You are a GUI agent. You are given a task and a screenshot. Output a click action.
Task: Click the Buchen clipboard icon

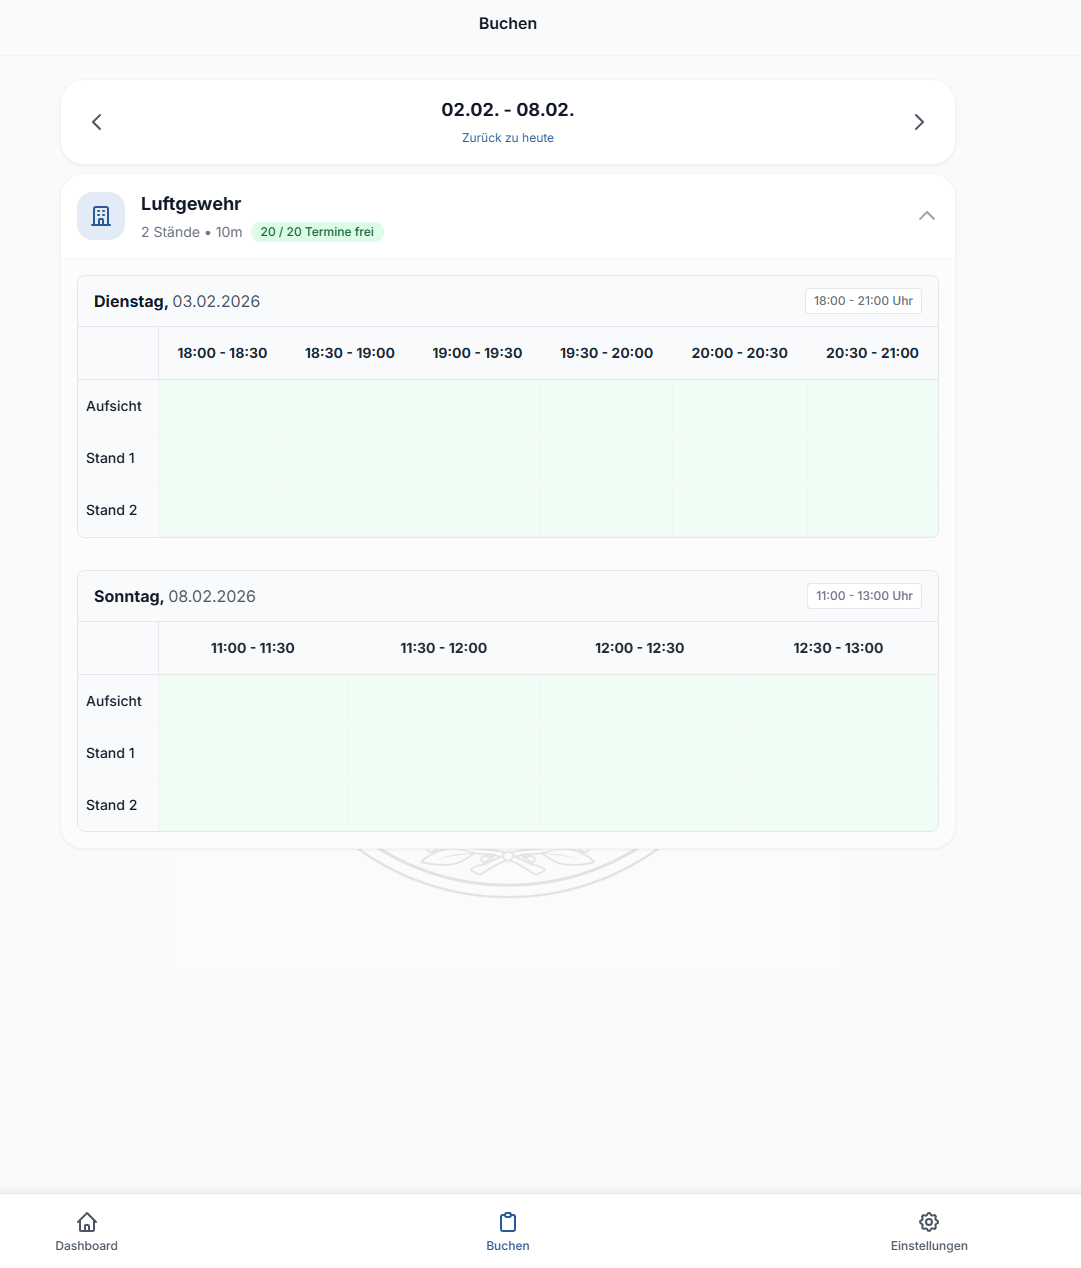508,1222
